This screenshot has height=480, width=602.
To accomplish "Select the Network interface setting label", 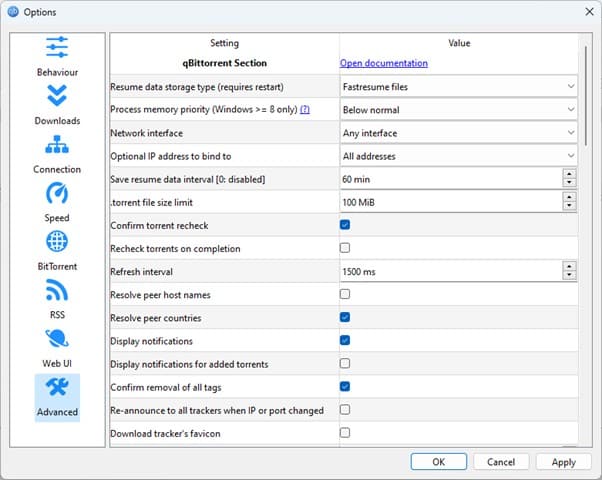I will pos(147,133).
